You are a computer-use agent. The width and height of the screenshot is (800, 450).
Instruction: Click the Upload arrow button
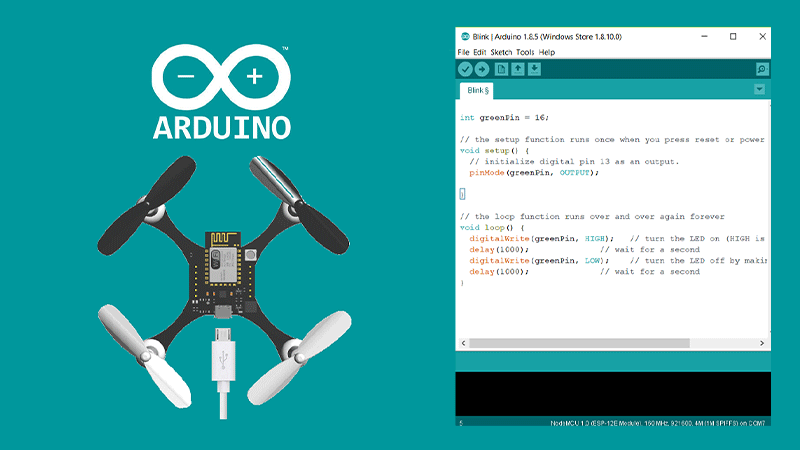(482, 69)
